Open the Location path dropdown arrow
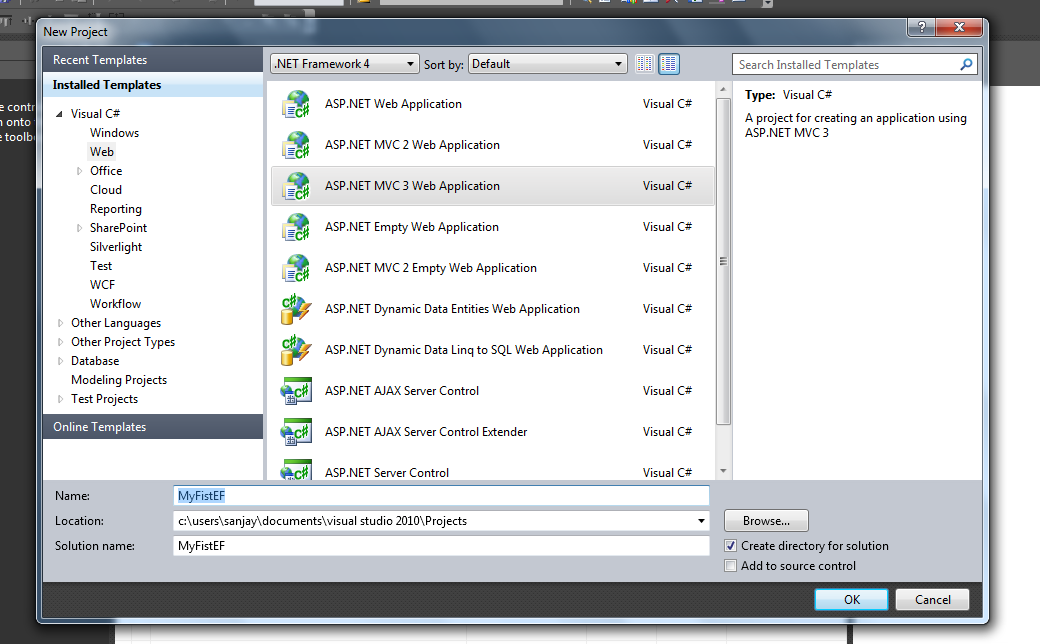This screenshot has height=644, width=1040. 701,521
